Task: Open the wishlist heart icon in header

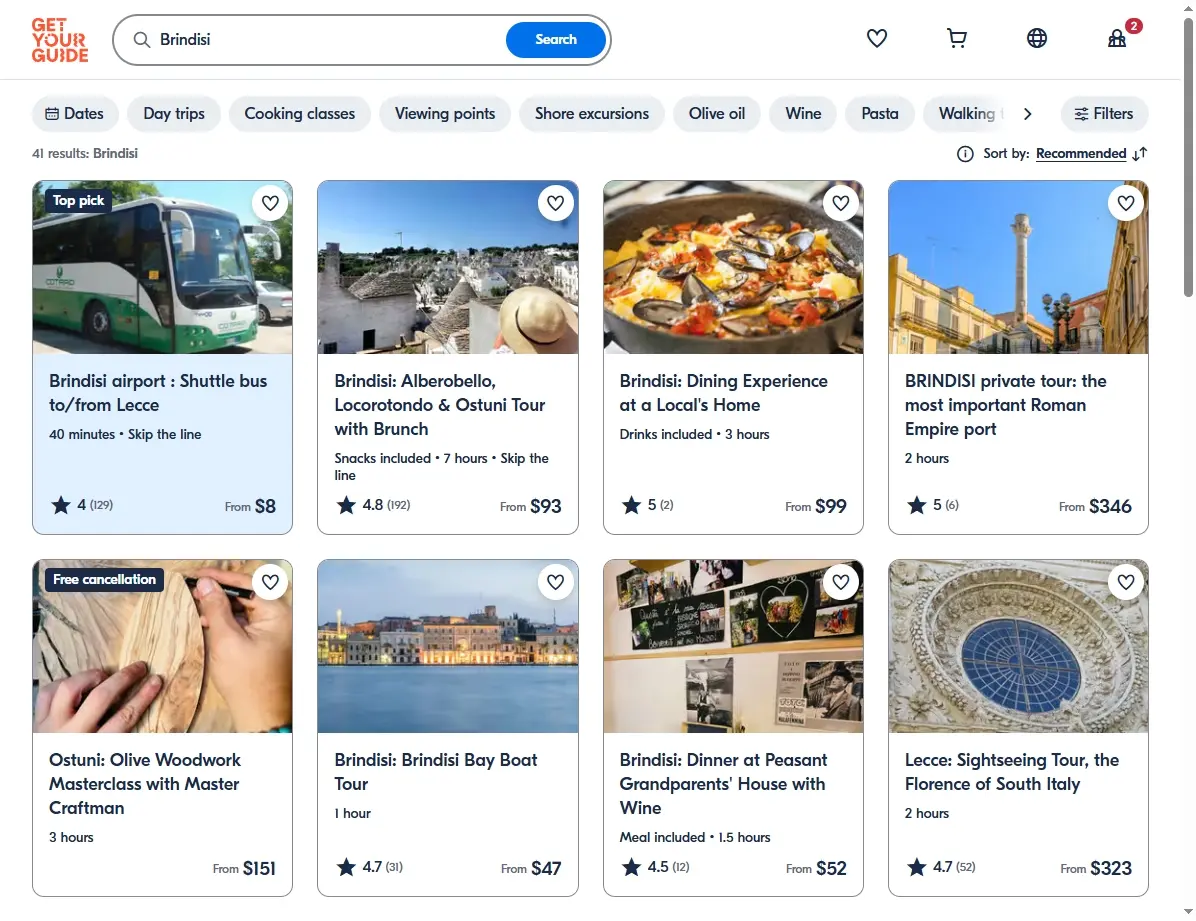Action: [x=876, y=38]
